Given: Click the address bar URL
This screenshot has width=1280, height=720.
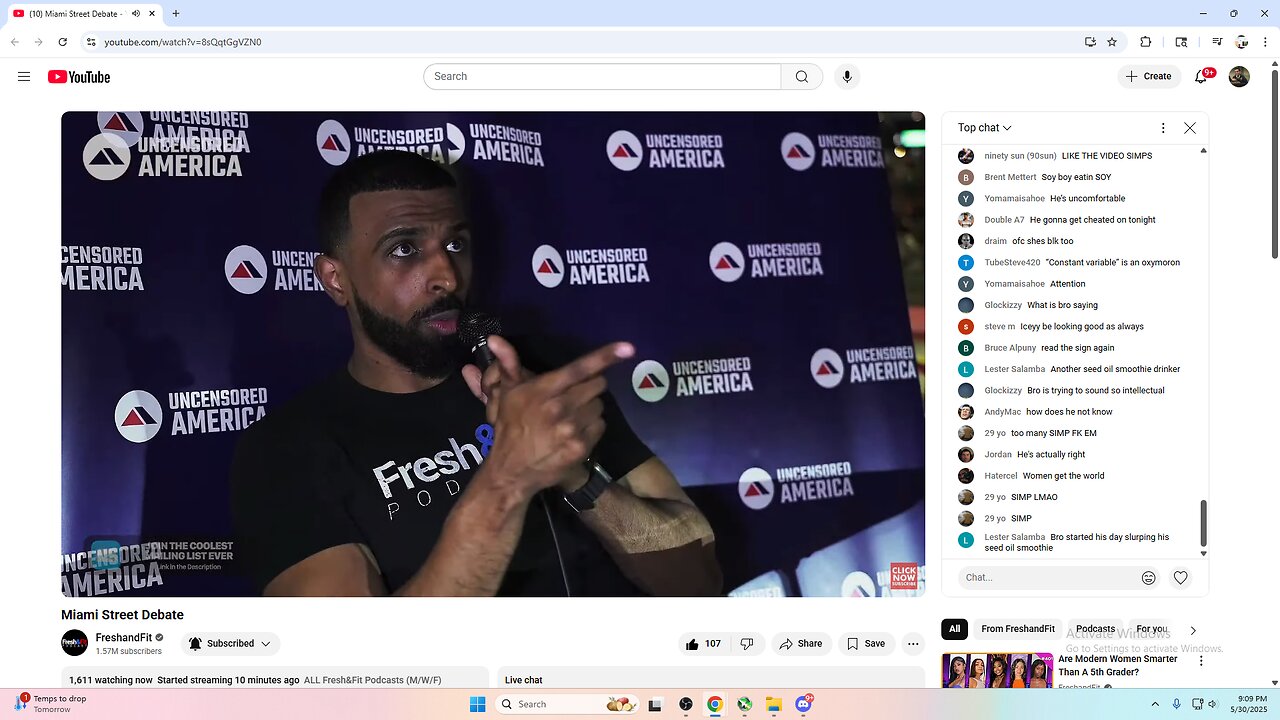Looking at the screenshot, I should (x=183, y=42).
